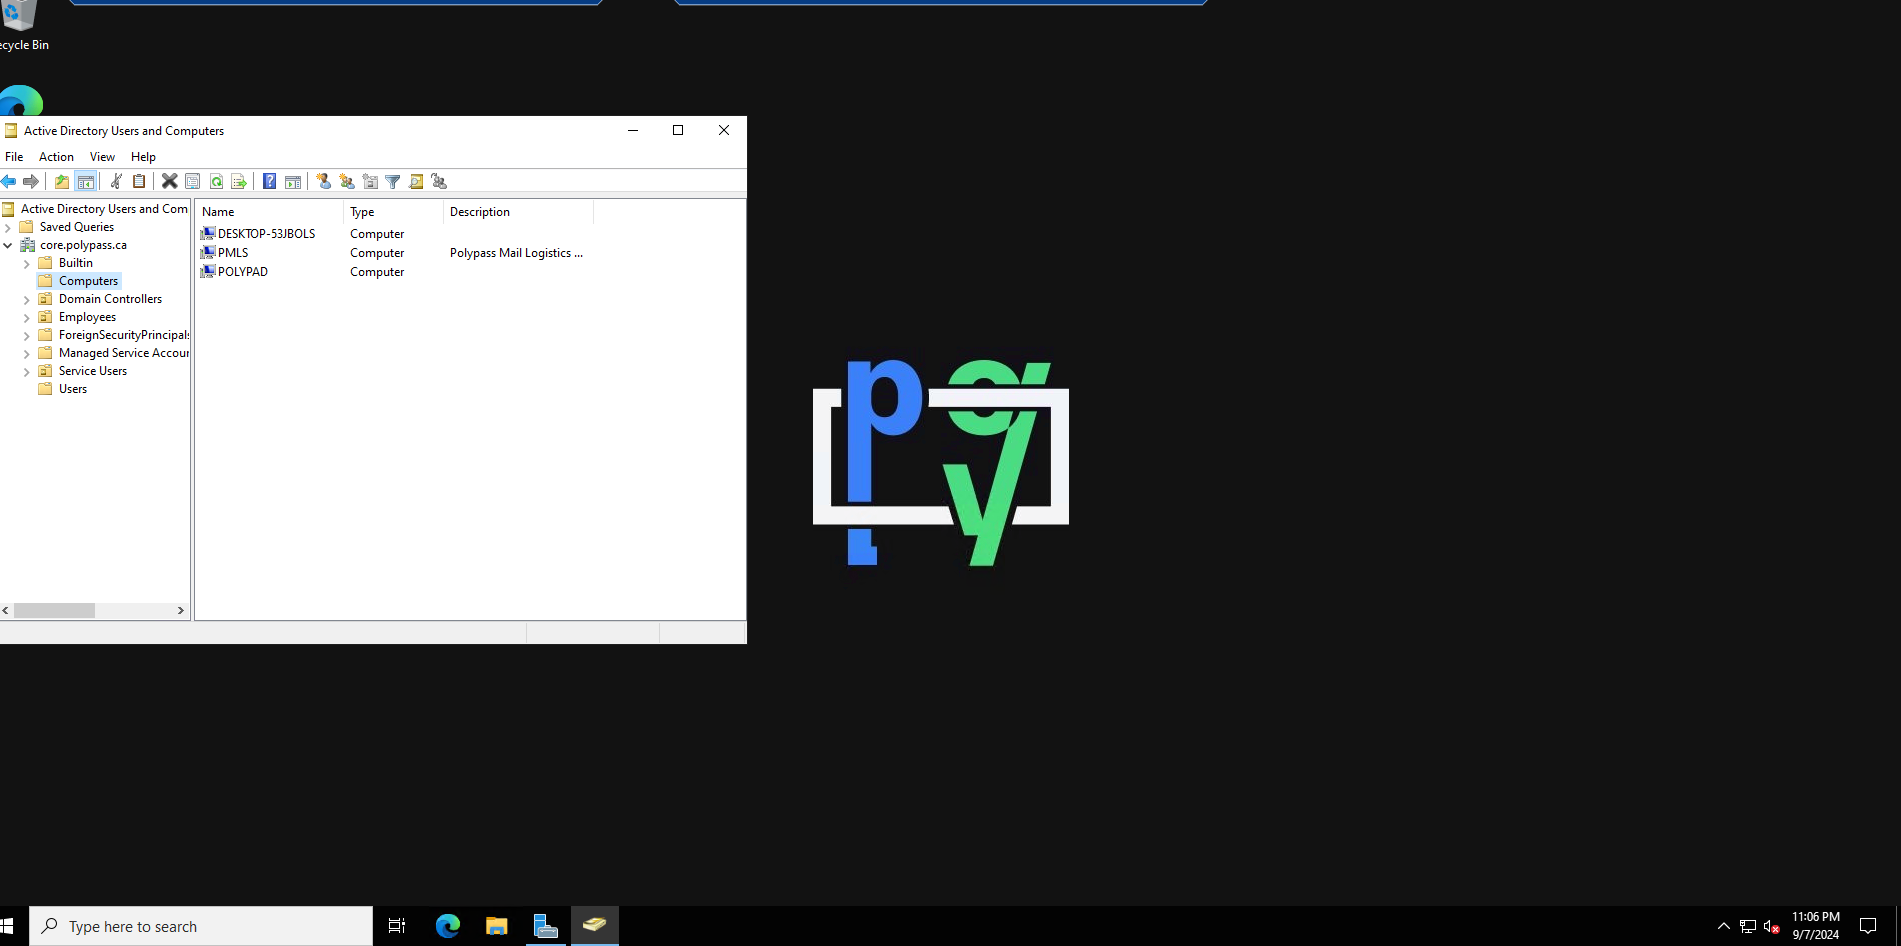The image size is (1901, 946).
Task: Open Server Manager from the taskbar
Action: [545, 926]
